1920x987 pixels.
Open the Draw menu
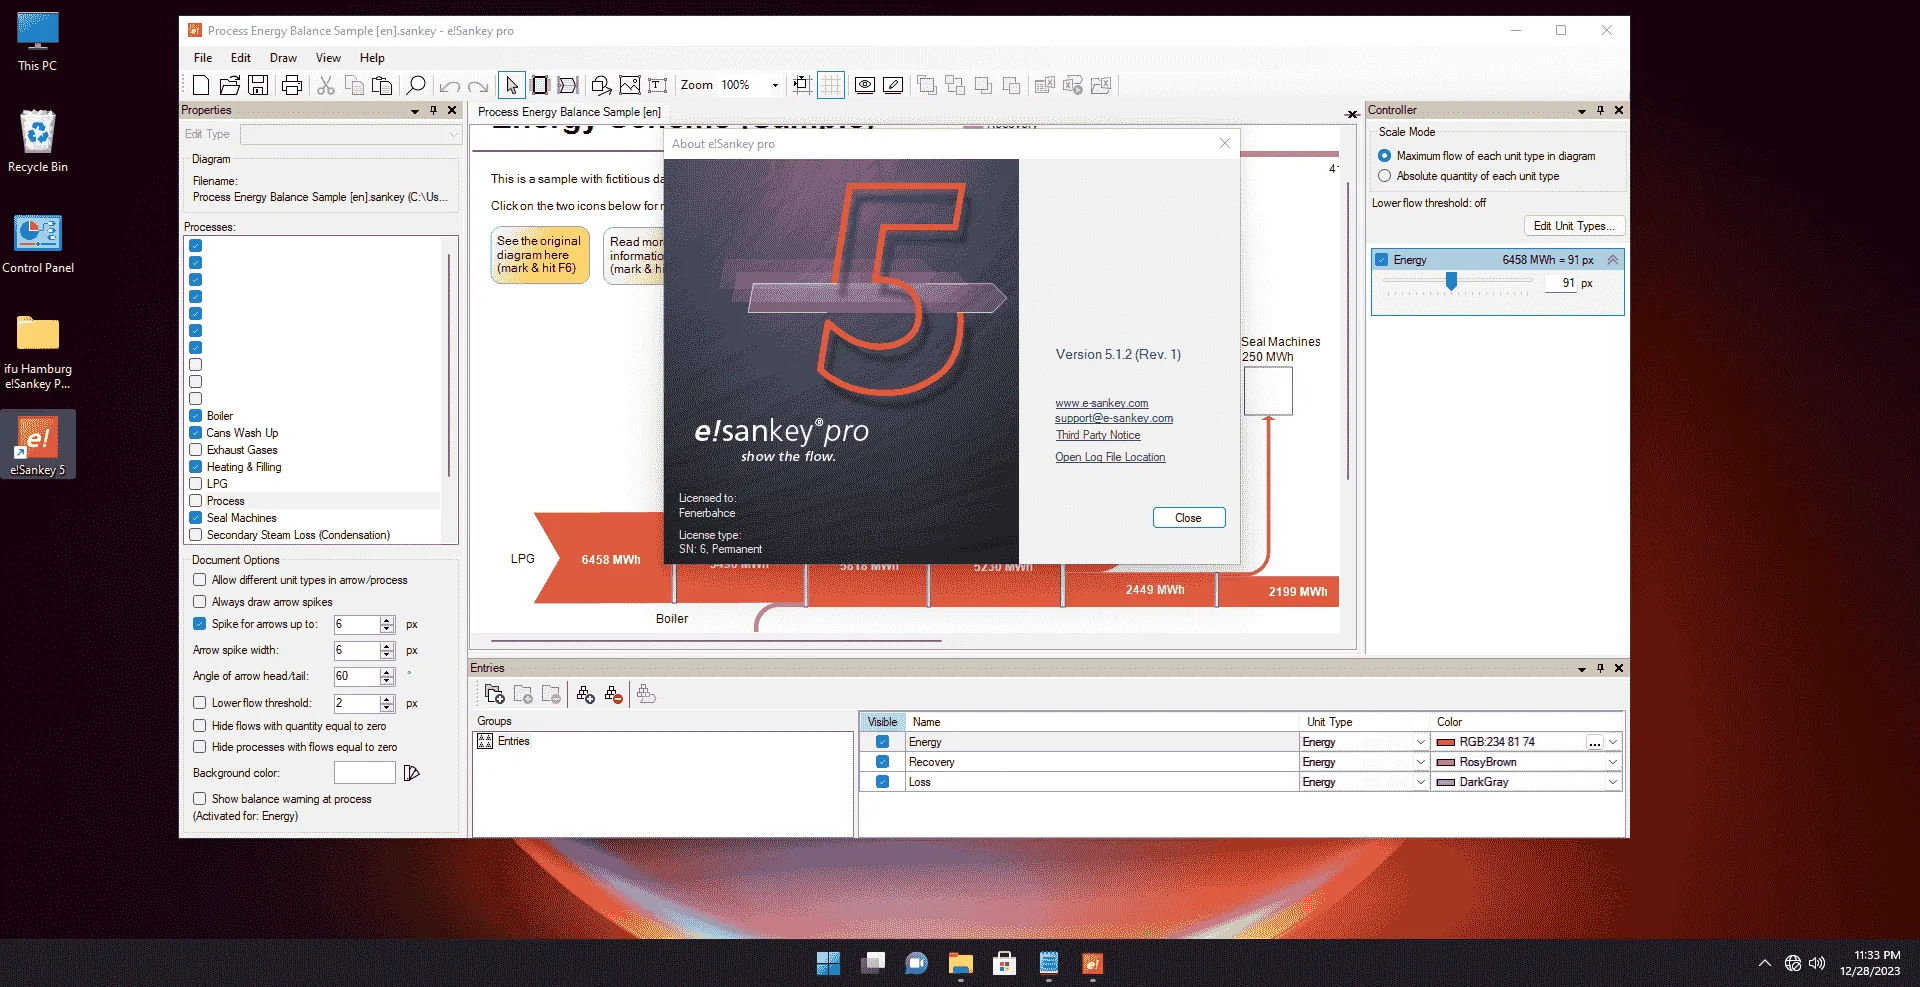point(283,58)
